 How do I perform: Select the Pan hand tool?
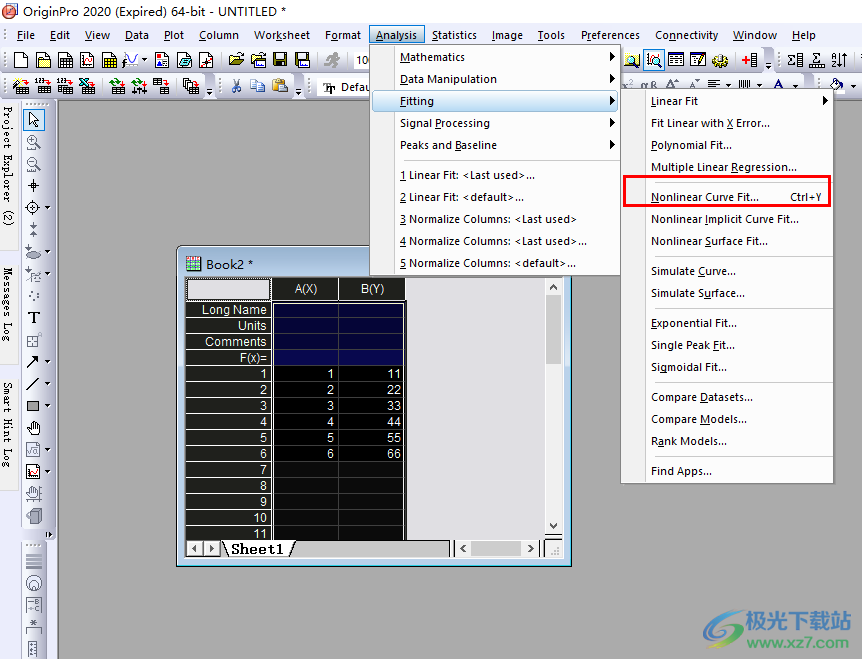(x=34, y=428)
